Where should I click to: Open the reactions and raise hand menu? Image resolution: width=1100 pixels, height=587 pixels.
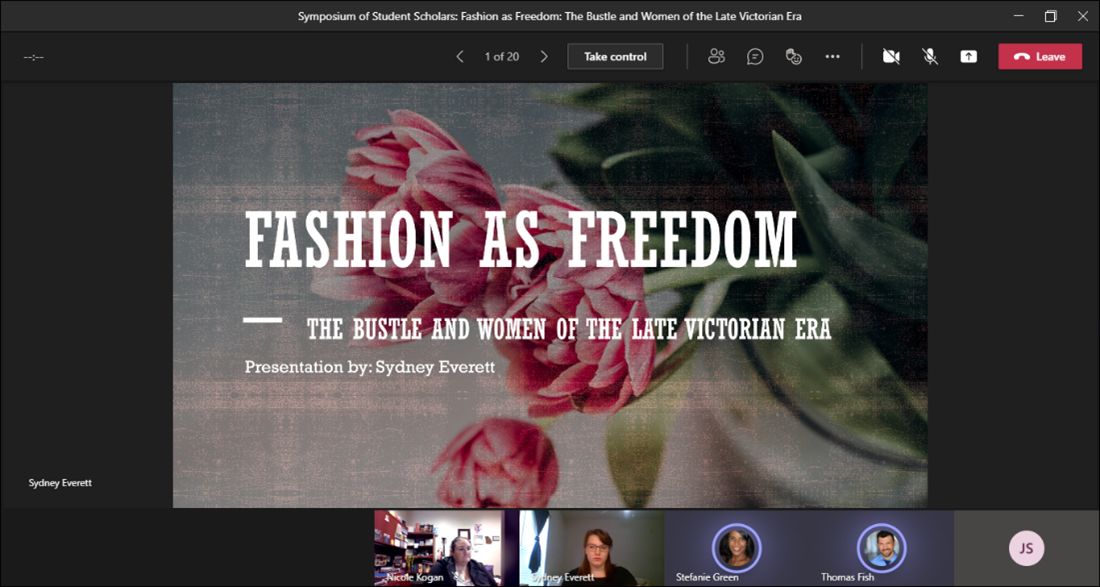pyautogui.click(x=794, y=57)
